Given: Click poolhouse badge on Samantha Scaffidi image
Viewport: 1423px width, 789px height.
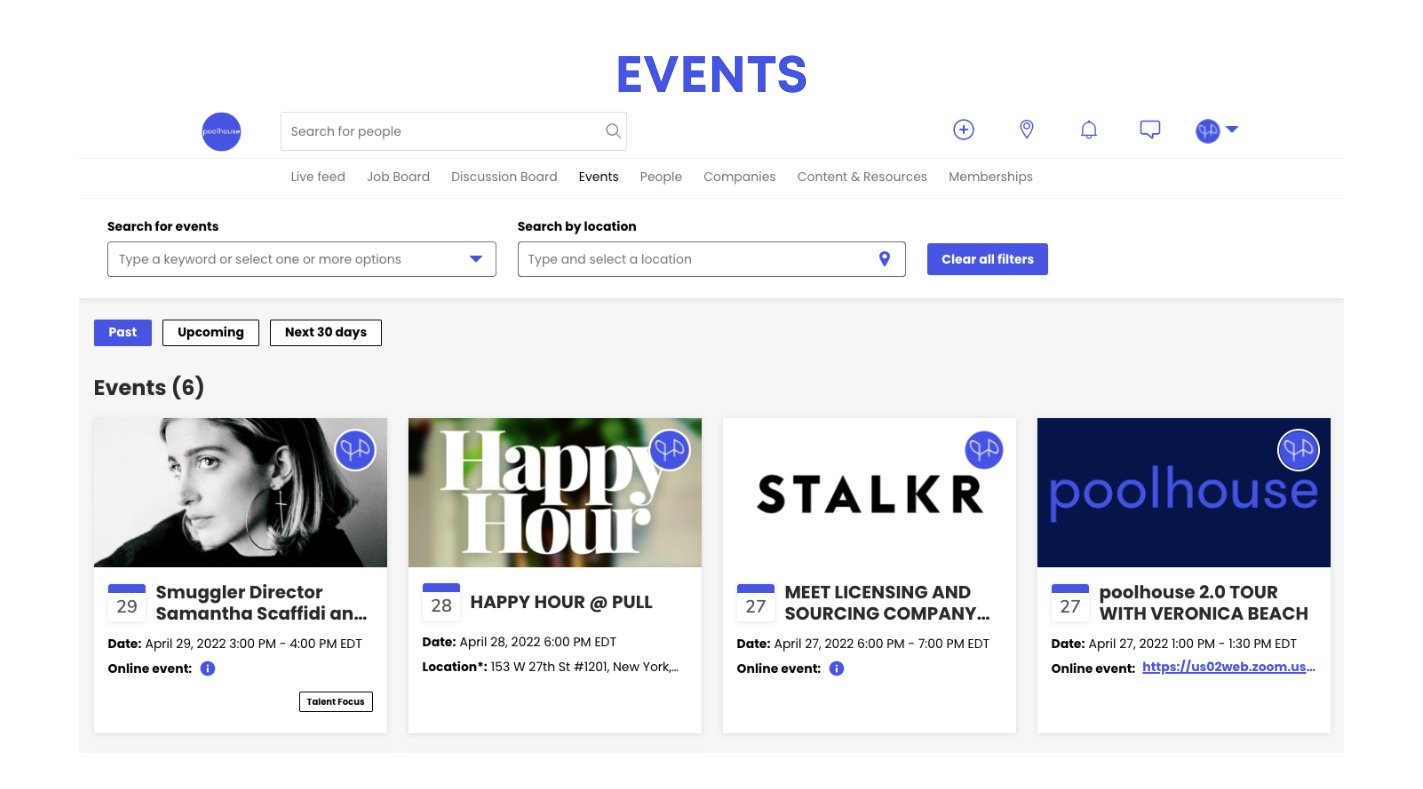Looking at the screenshot, I should (x=355, y=450).
